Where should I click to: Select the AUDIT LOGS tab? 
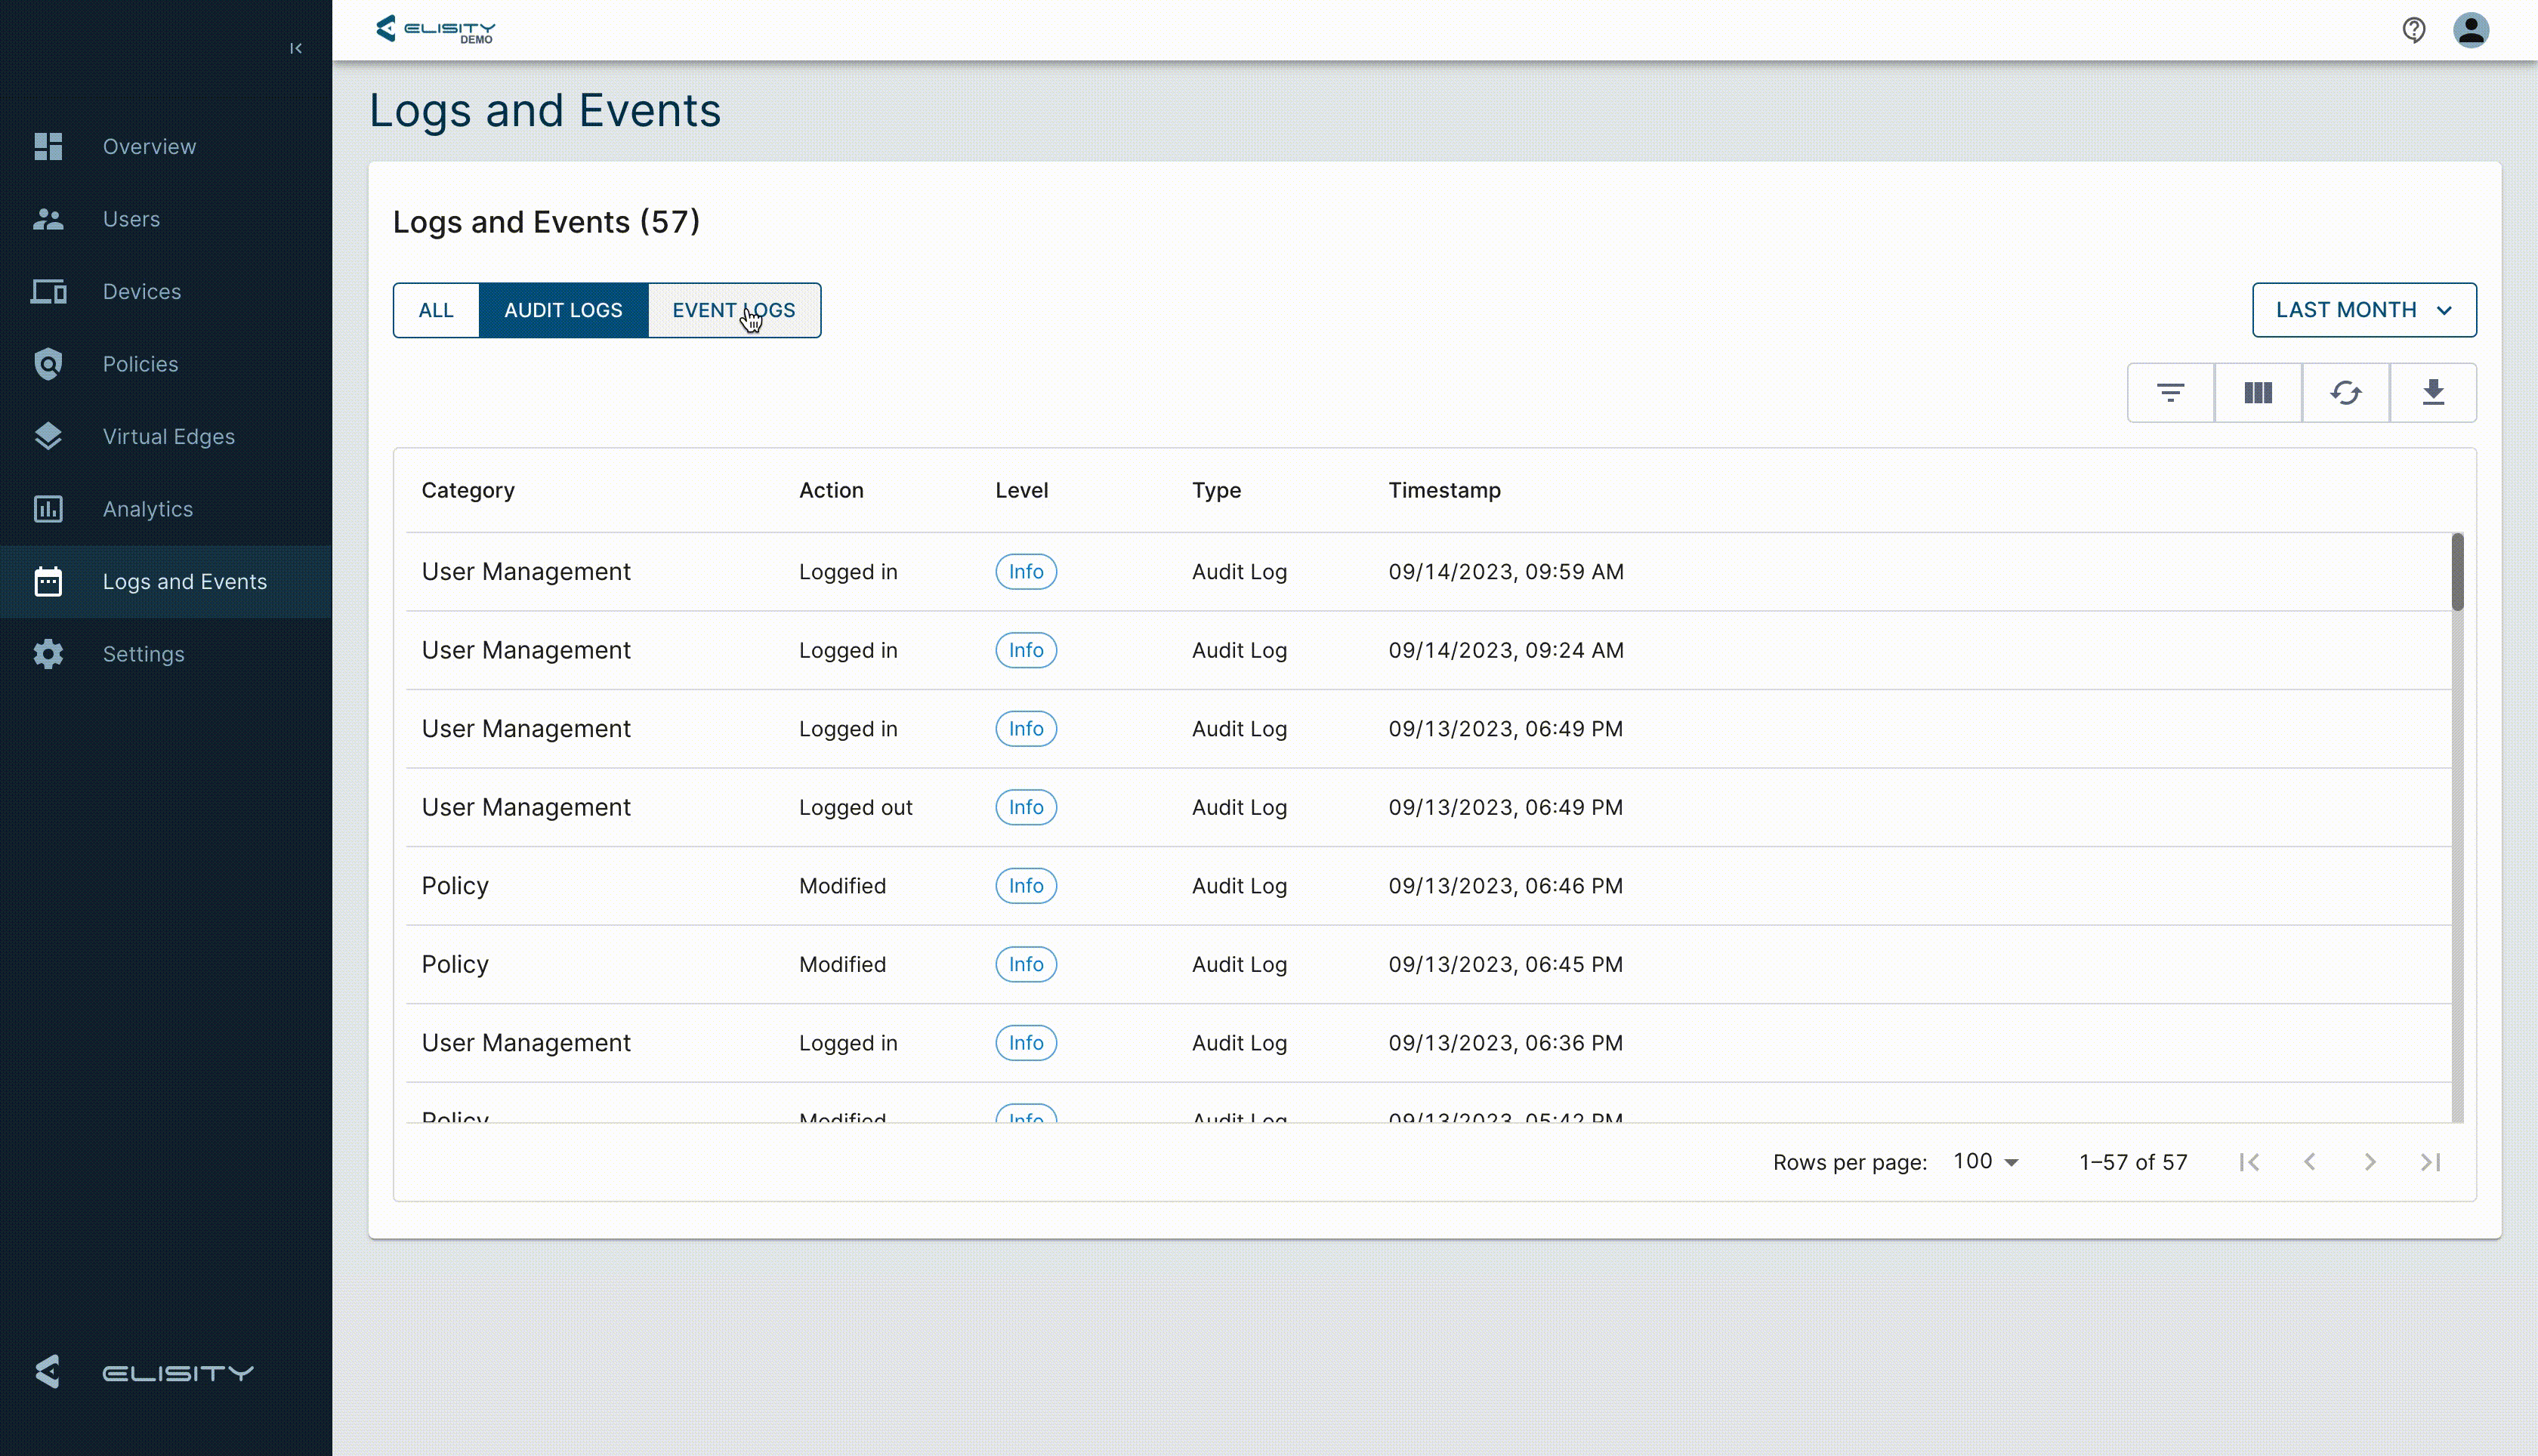coord(563,310)
